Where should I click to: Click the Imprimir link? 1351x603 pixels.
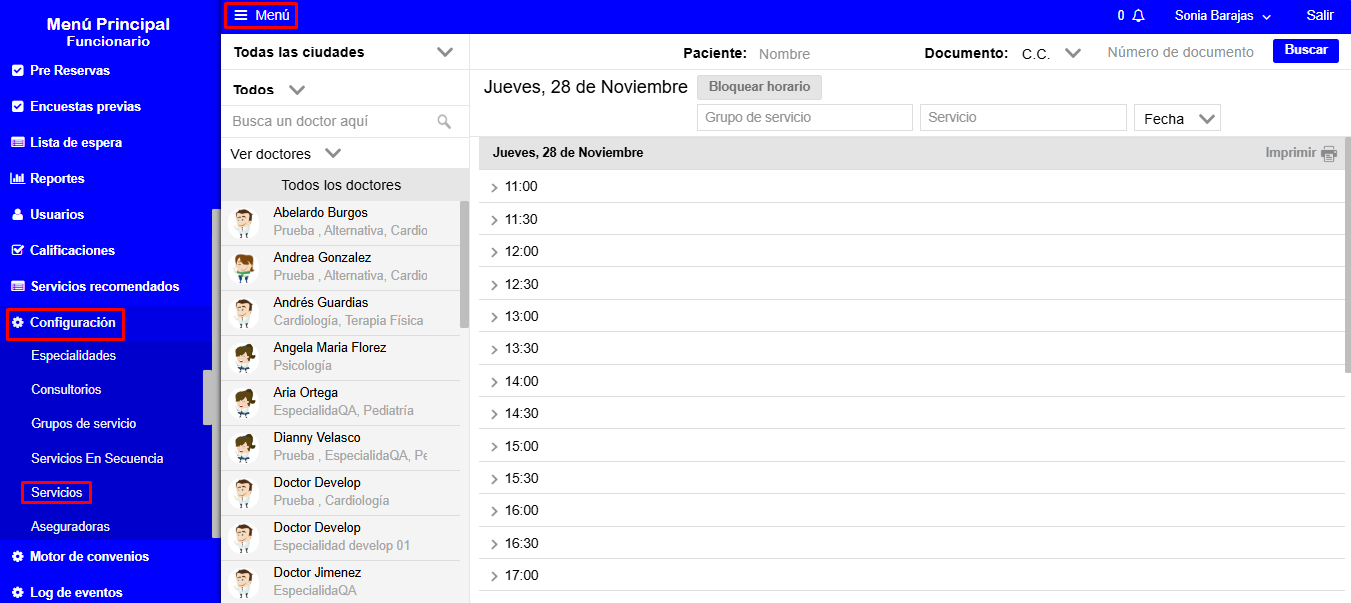point(1291,153)
